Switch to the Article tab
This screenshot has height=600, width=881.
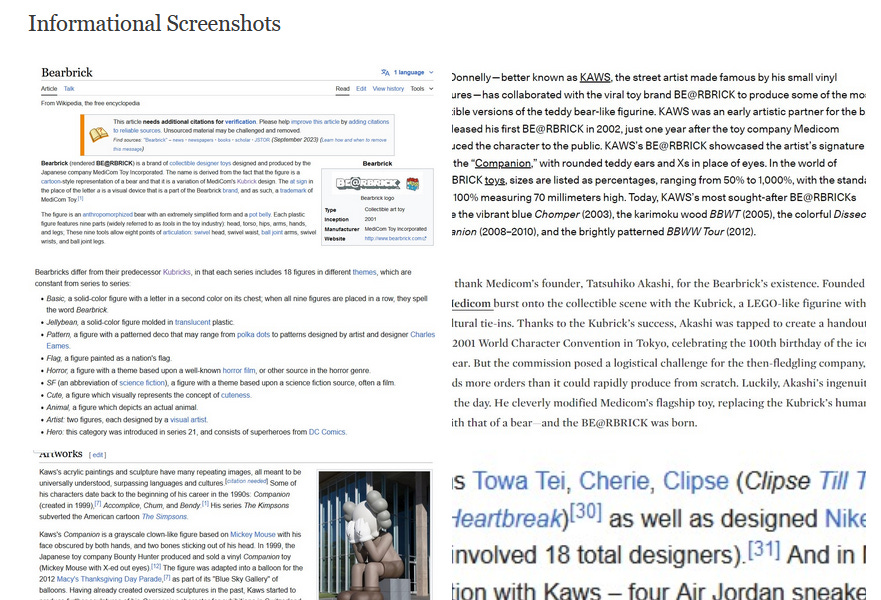pyautogui.click(x=49, y=89)
